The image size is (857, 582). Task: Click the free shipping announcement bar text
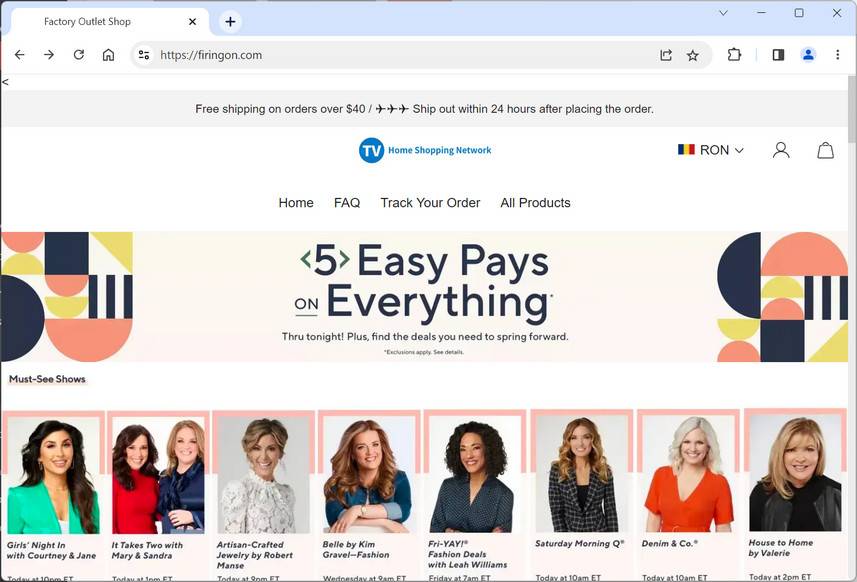click(x=424, y=109)
